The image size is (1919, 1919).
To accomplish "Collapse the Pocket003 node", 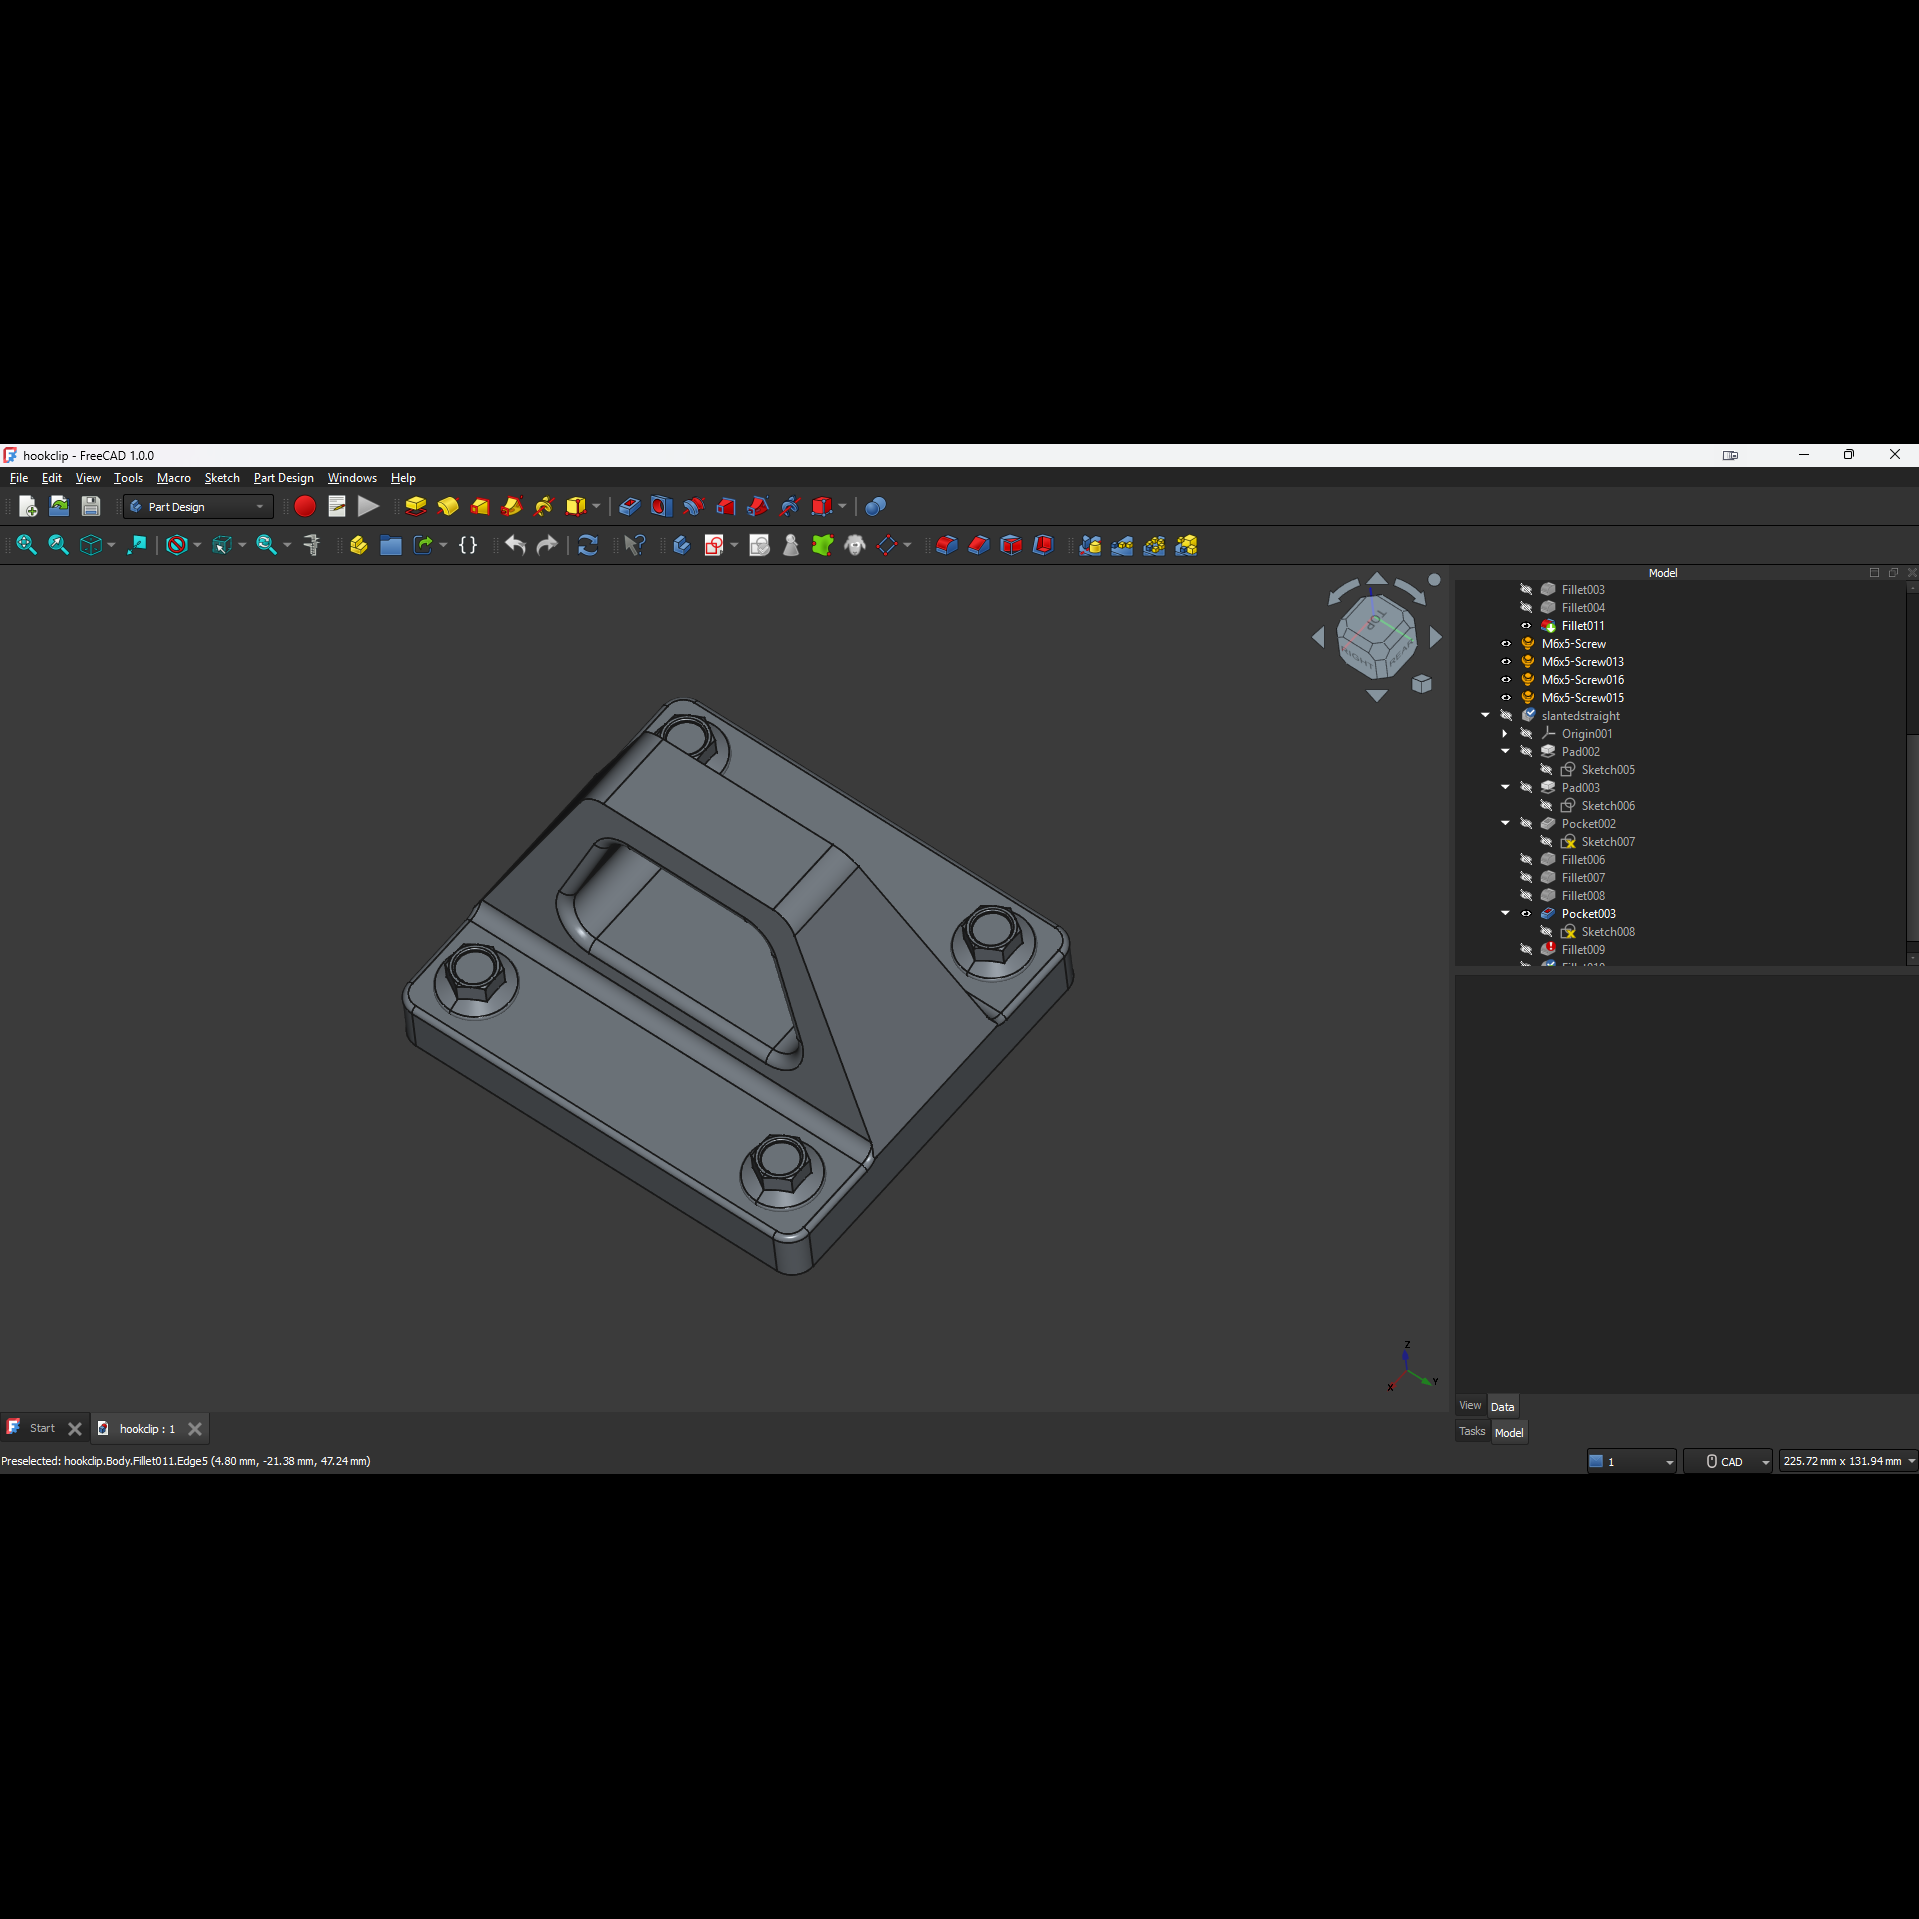I will point(1505,914).
